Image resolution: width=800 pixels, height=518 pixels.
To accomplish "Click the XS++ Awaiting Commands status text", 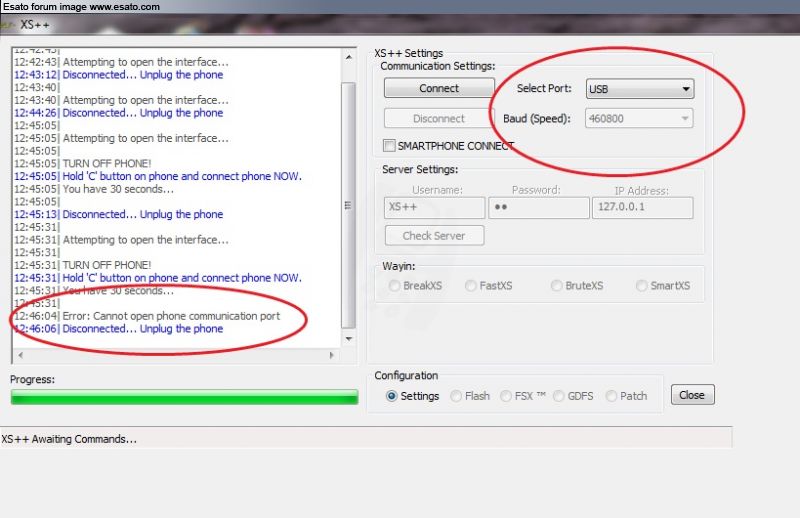I will point(69,439).
